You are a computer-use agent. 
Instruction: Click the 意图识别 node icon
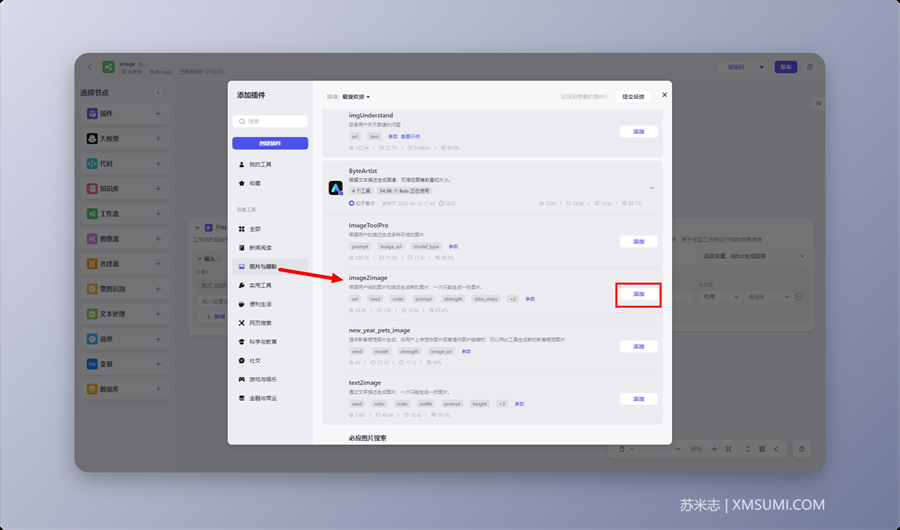click(x=92, y=289)
